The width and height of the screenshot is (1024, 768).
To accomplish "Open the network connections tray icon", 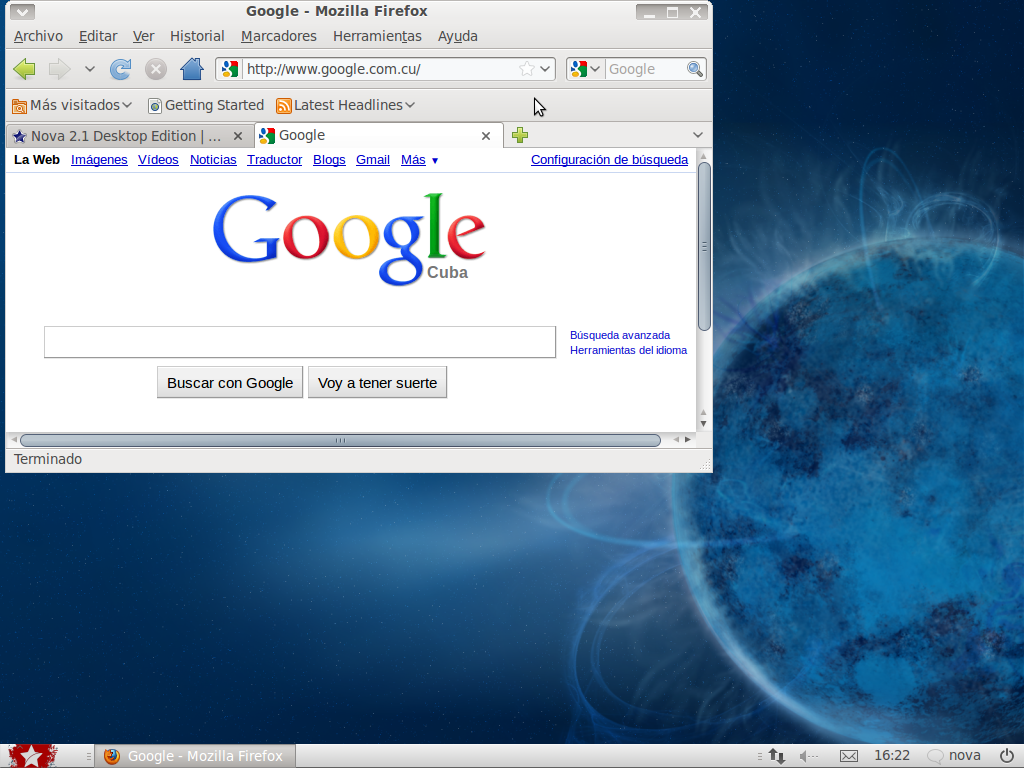I will [x=776, y=756].
